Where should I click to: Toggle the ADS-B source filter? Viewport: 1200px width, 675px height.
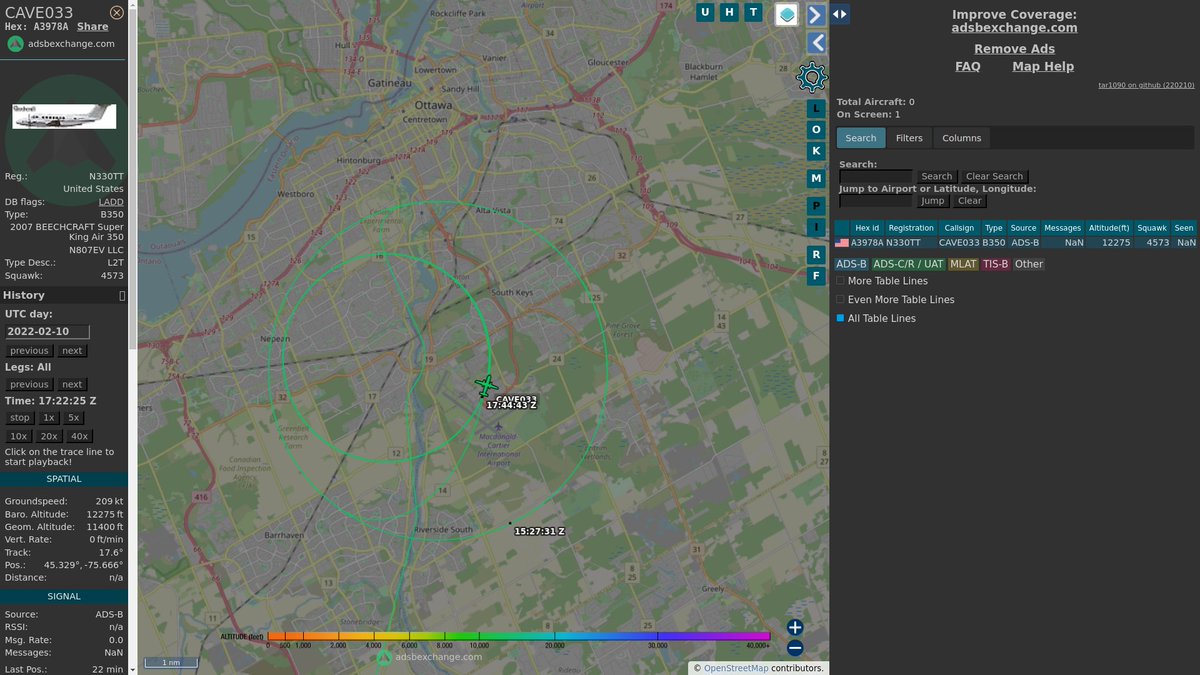851,264
